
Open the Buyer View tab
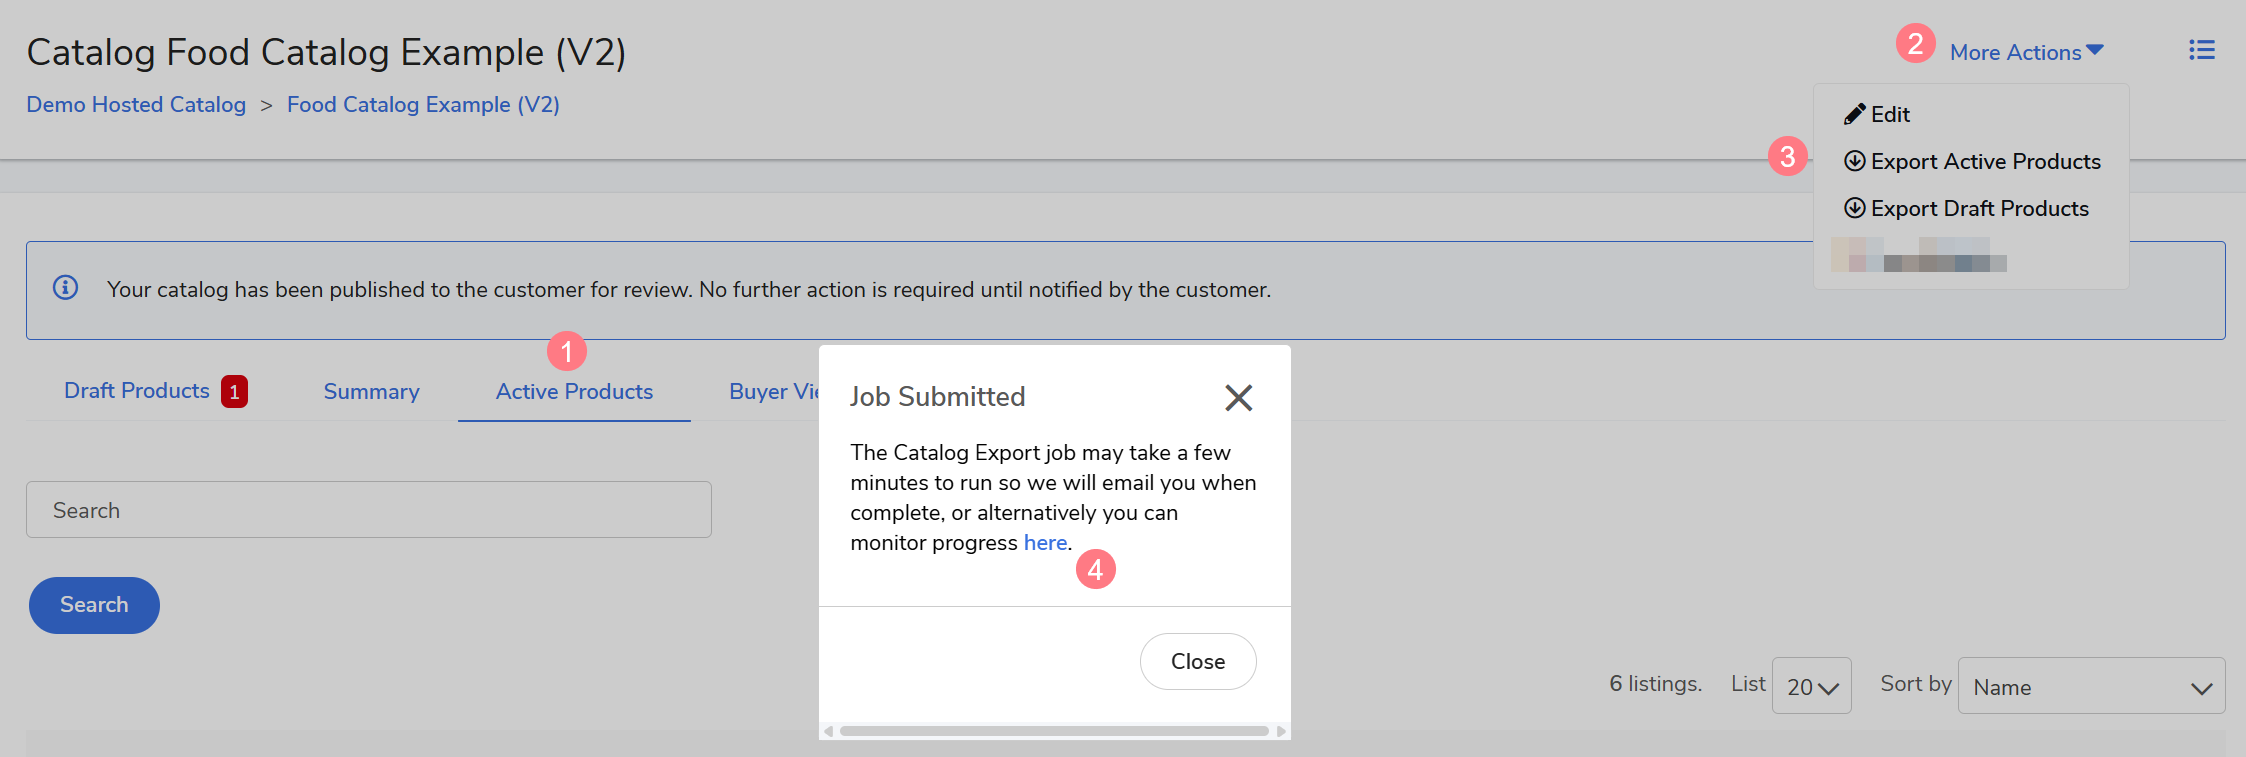click(773, 392)
